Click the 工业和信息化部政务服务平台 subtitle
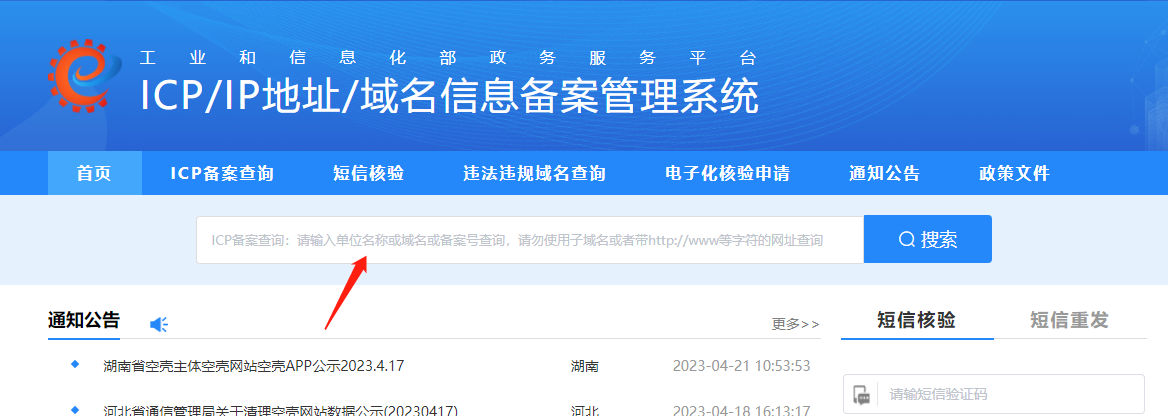 point(448,57)
